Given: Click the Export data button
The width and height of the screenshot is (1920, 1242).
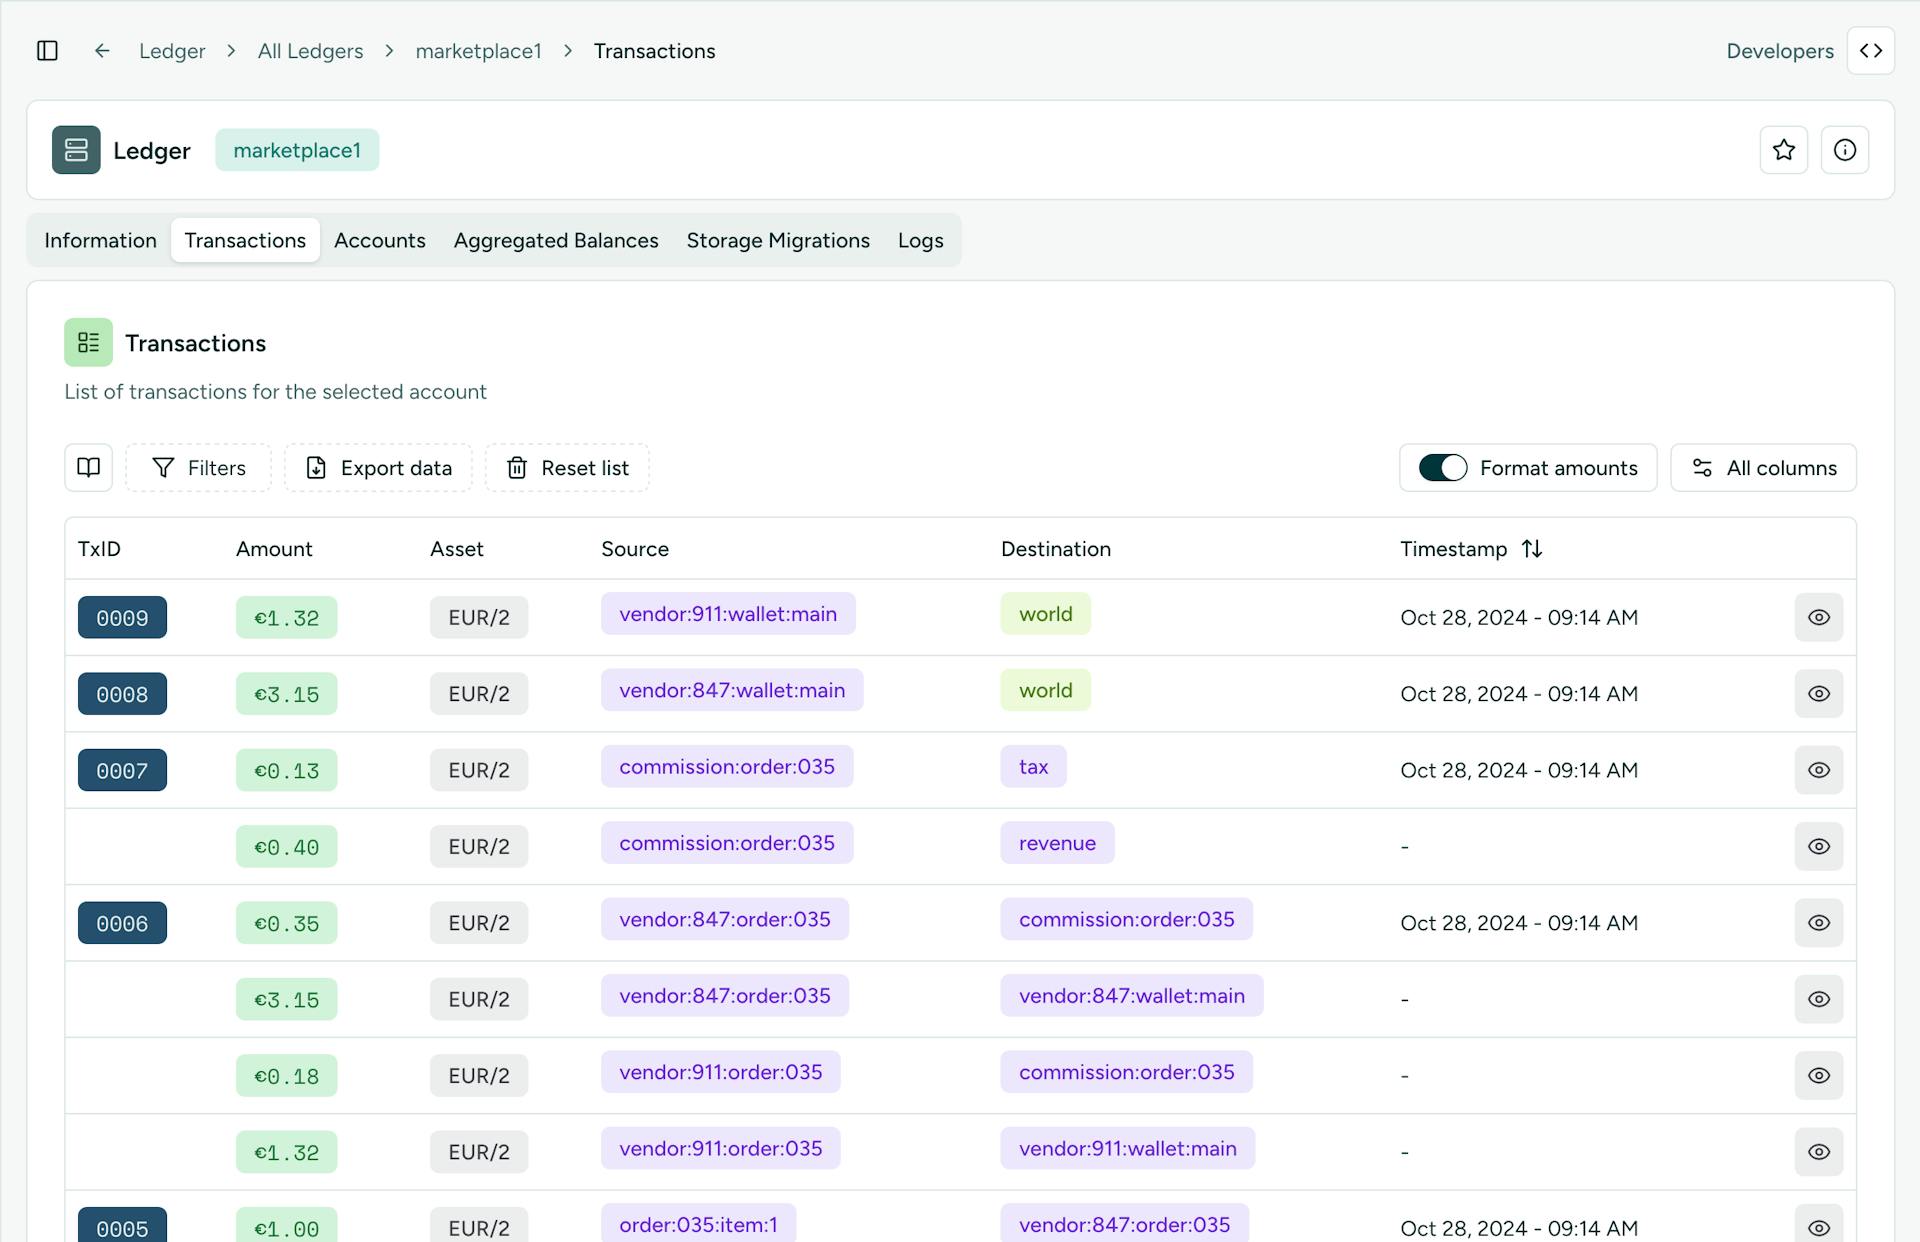Looking at the screenshot, I should 378,468.
